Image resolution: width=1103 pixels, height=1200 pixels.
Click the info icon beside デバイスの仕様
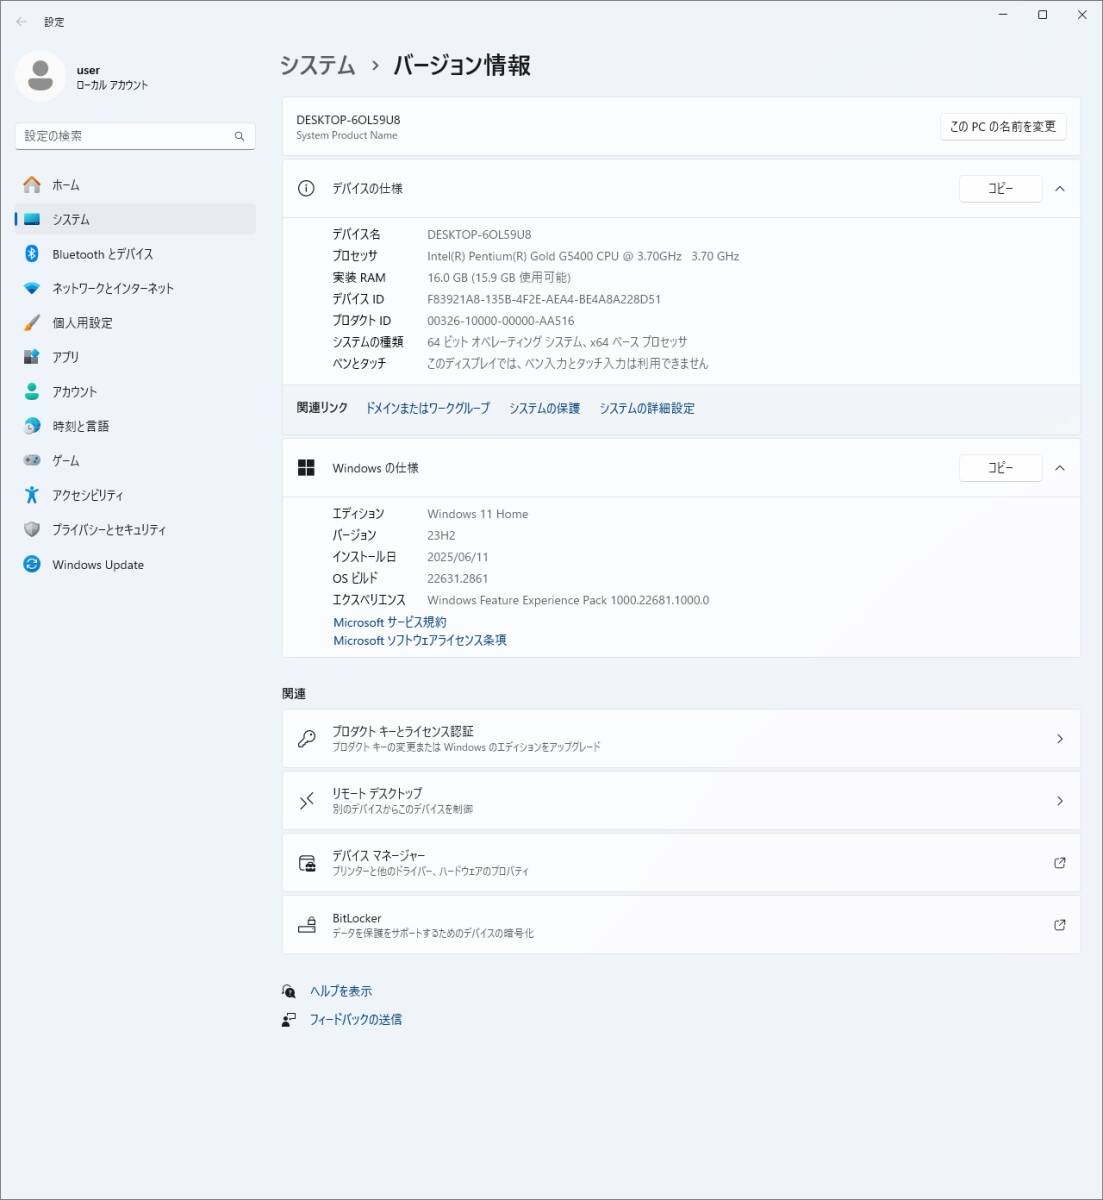click(307, 188)
